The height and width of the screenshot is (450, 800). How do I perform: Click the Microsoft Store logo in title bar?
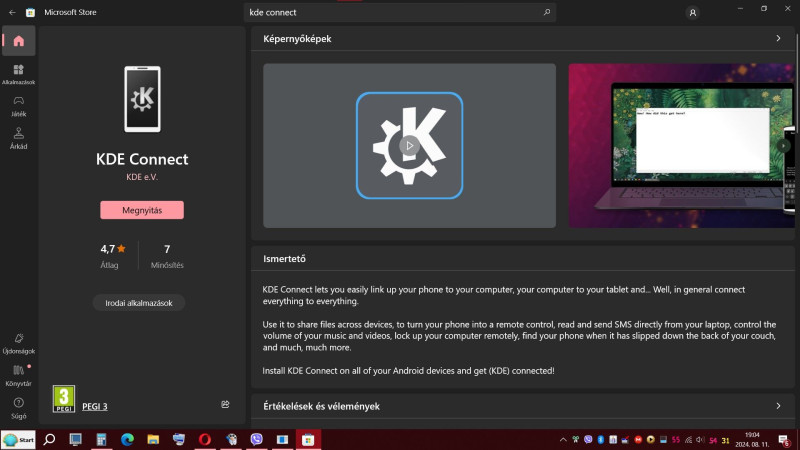click(x=31, y=12)
